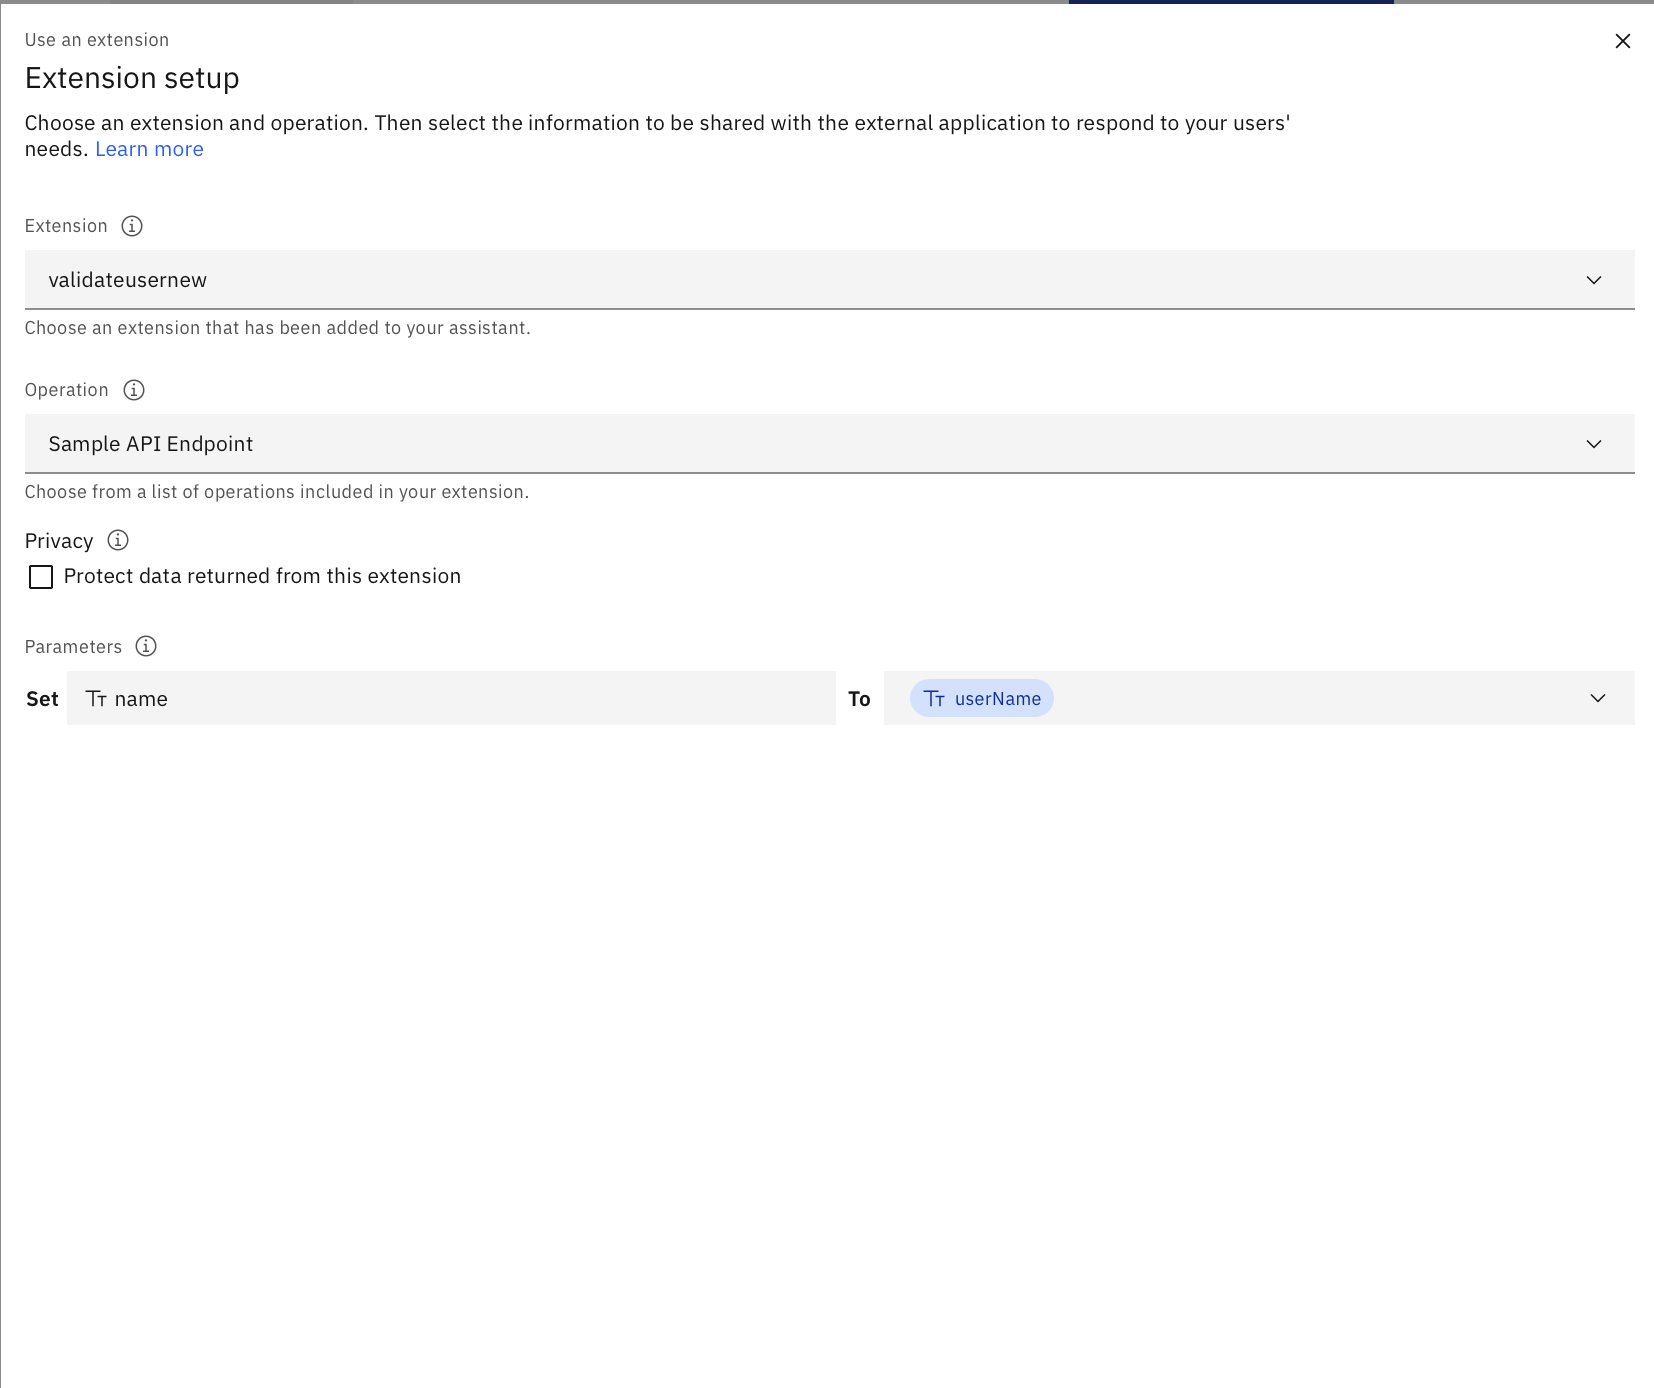Click the Extension setup heading
1654x1388 pixels.
point(132,78)
